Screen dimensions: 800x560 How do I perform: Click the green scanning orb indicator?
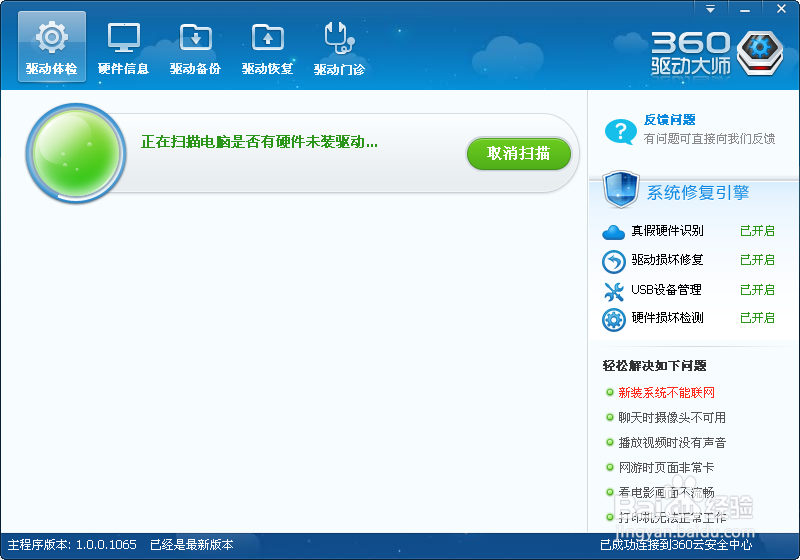(77, 154)
